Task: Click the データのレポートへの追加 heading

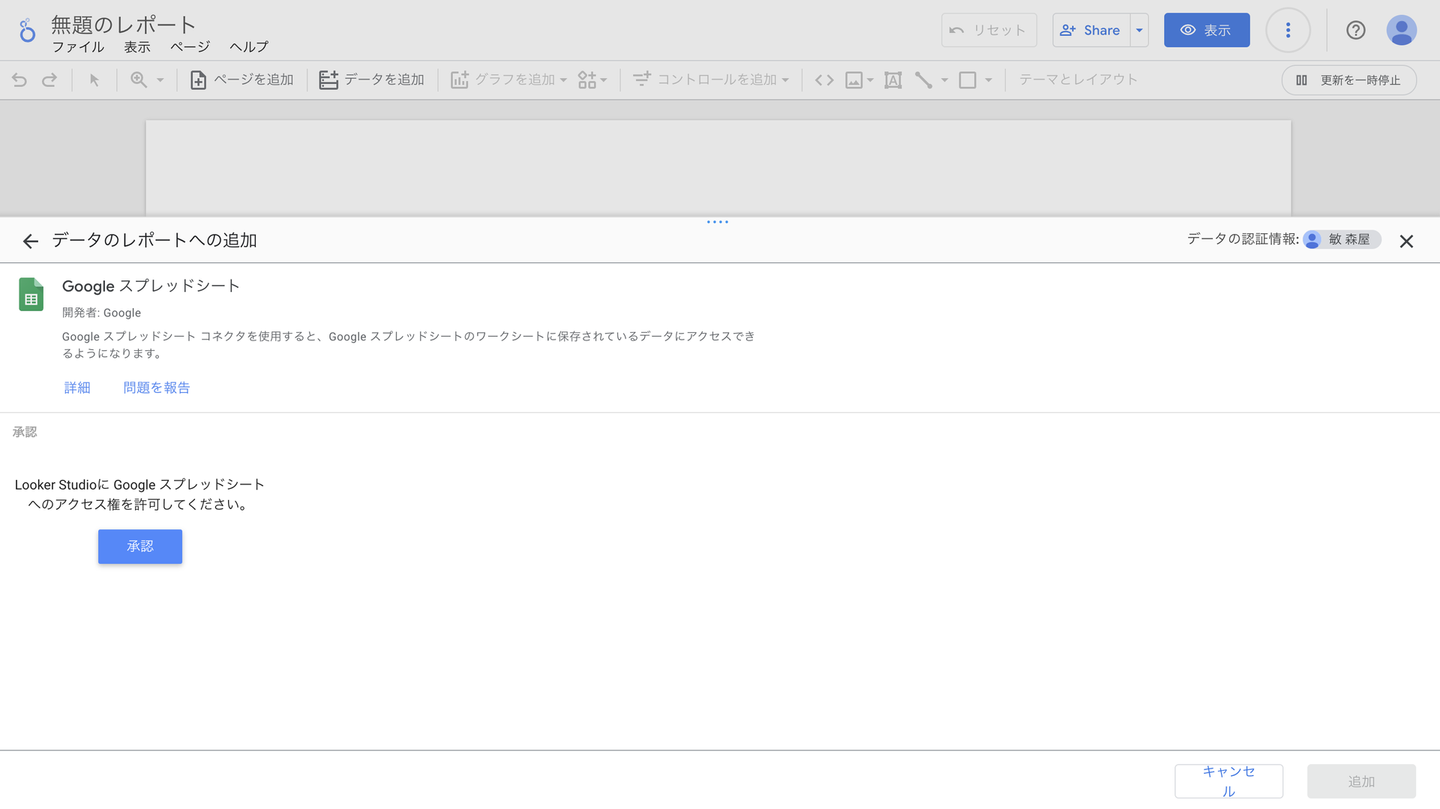Action: tap(155, 241)
